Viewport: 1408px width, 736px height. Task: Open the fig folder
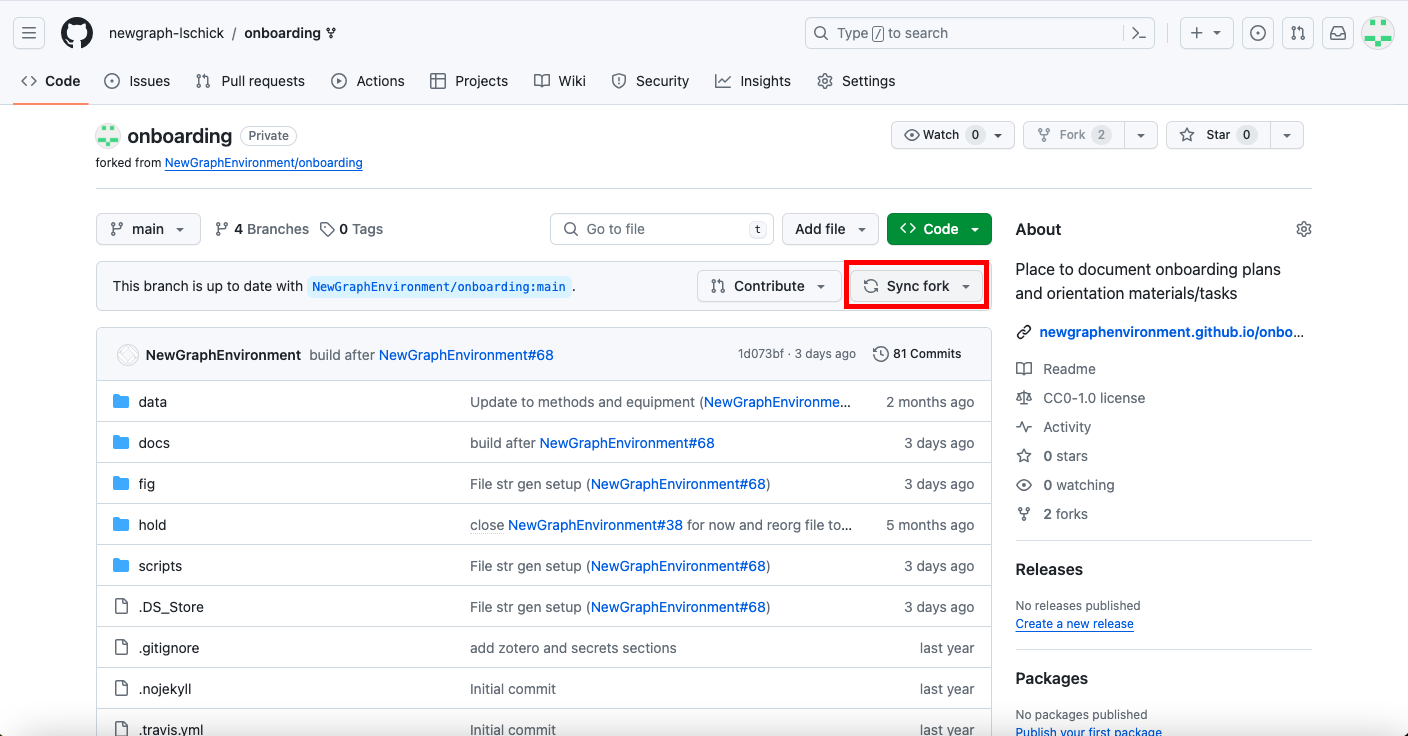click(x=147, y=484)
